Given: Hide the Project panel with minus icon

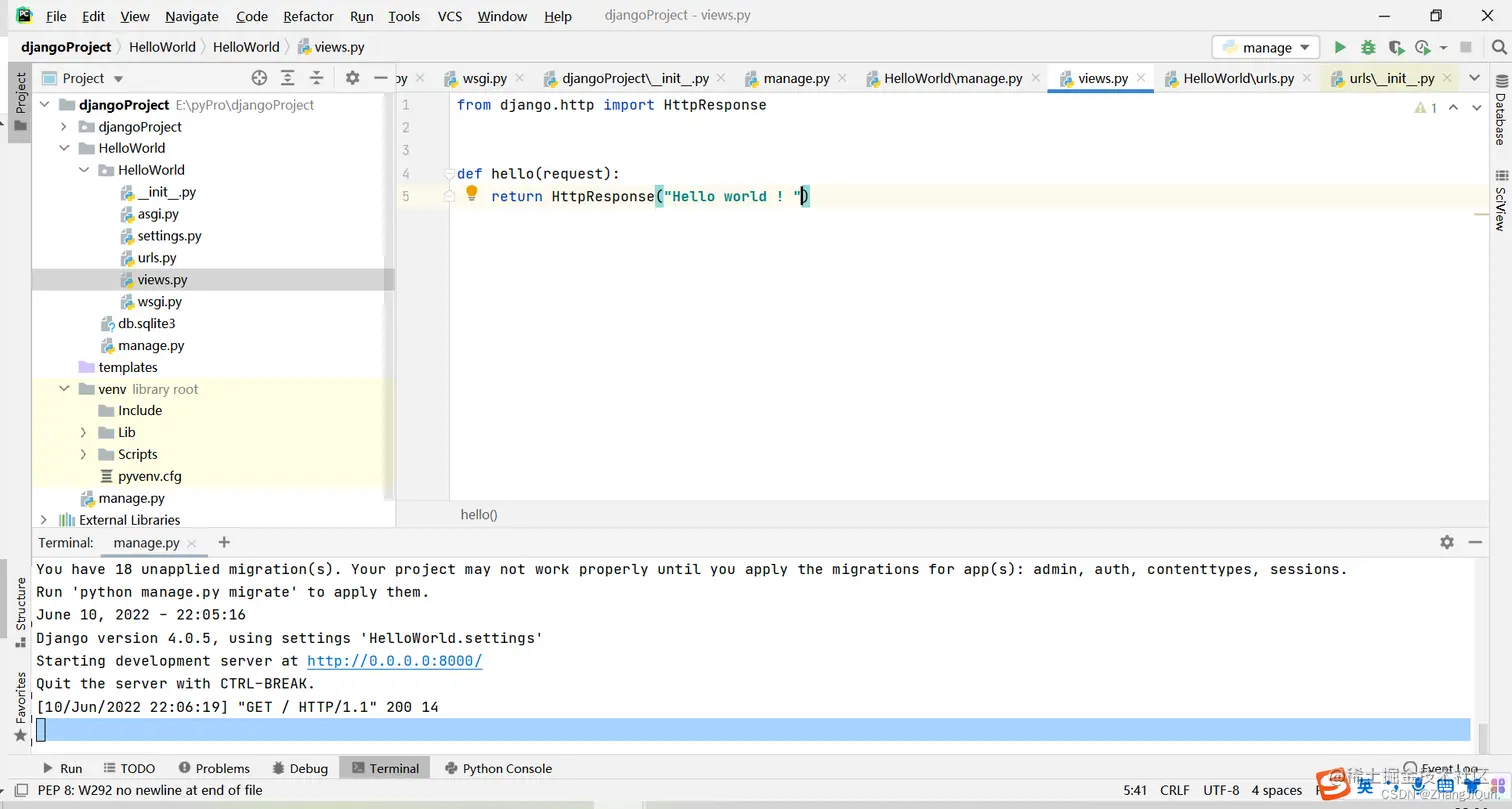Looking at the screenshot, I should point(380,78).
